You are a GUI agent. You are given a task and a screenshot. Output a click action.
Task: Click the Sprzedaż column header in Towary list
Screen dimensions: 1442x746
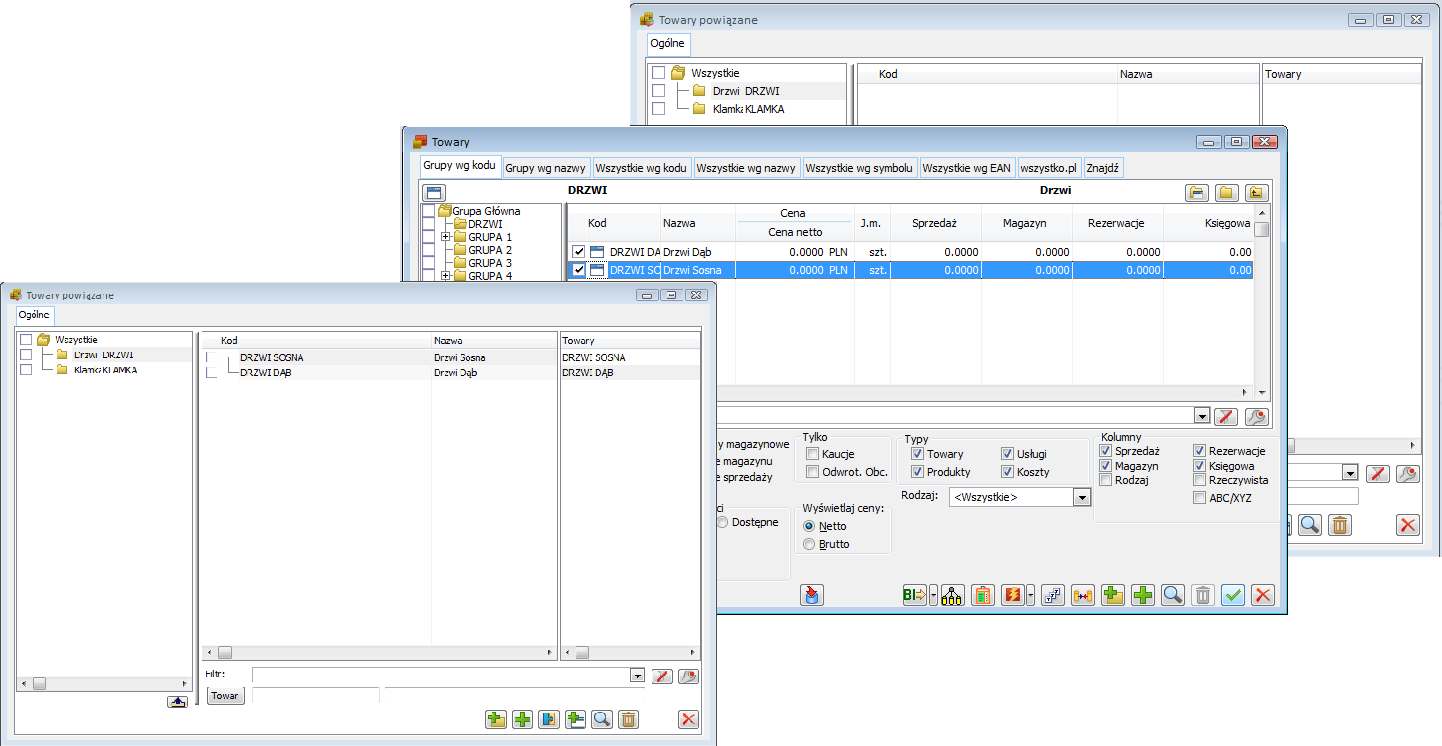coord(935,224)
